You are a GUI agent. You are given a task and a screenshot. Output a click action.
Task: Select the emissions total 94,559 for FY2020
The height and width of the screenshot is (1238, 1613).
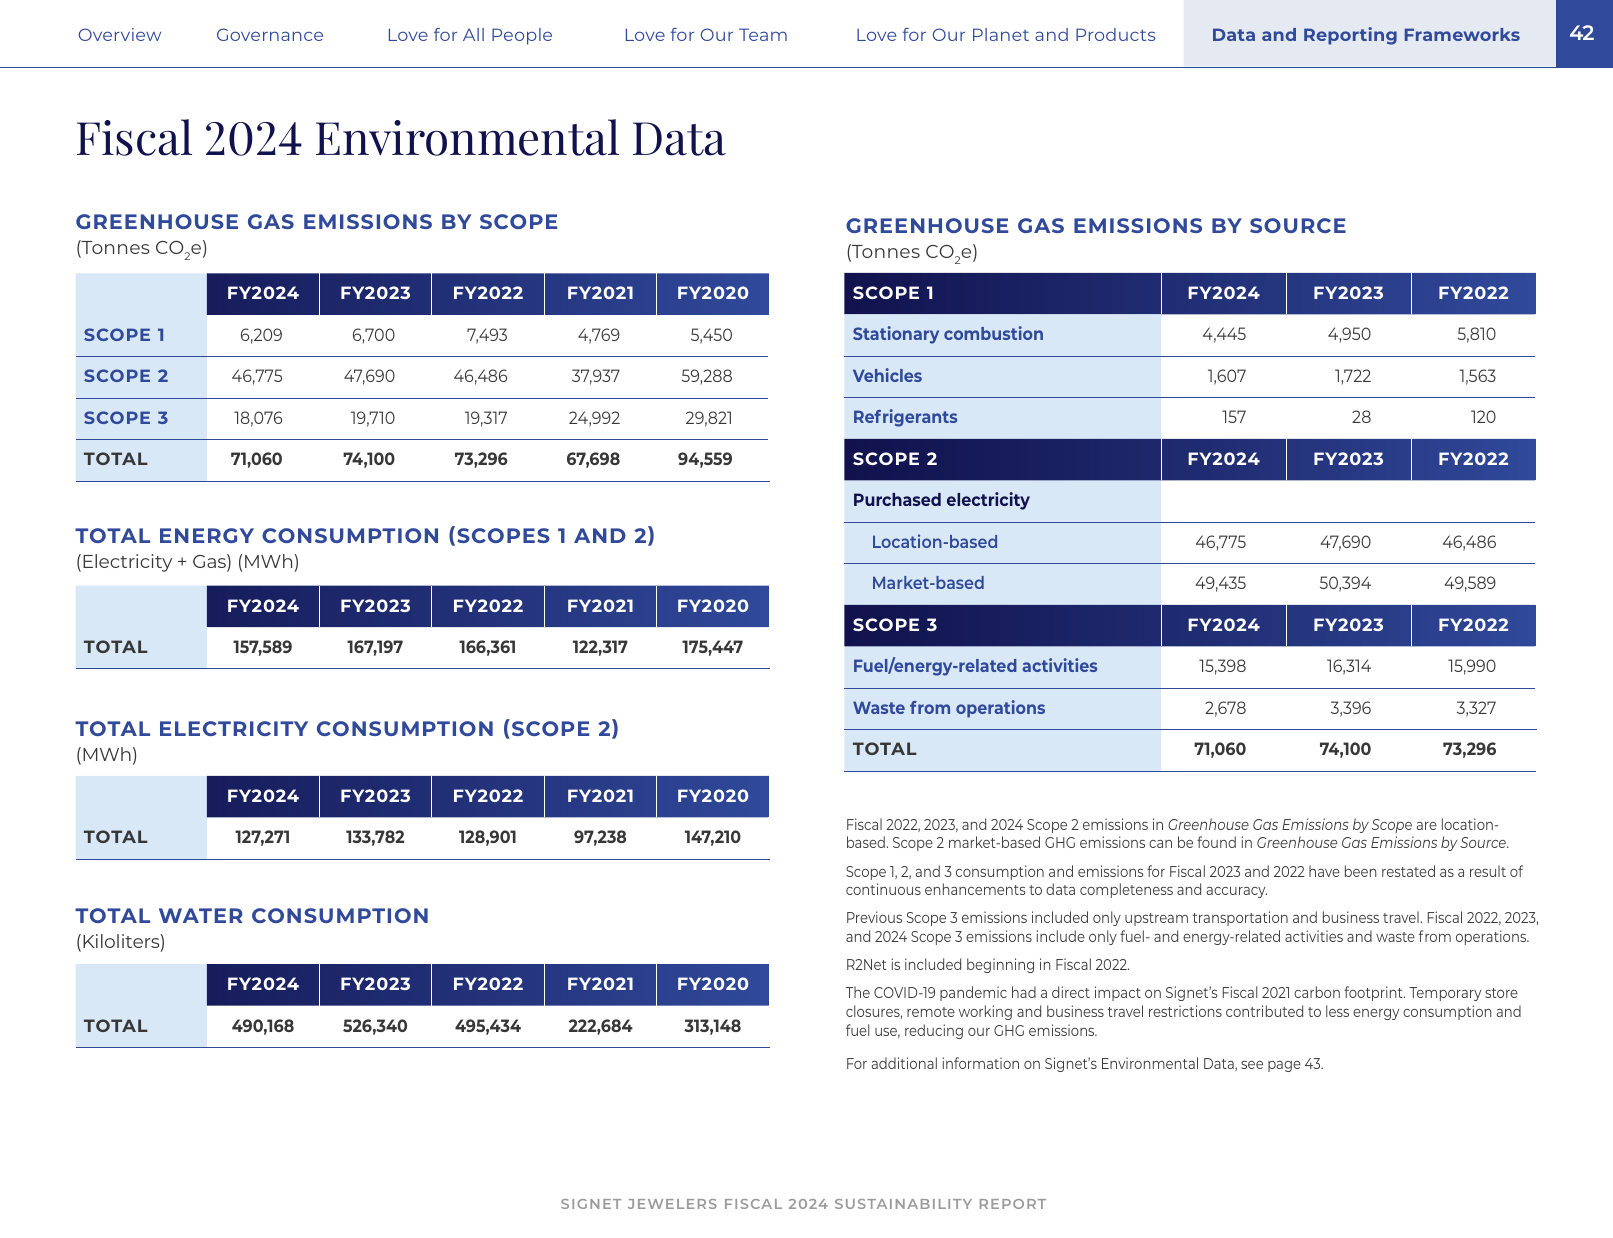705,459
